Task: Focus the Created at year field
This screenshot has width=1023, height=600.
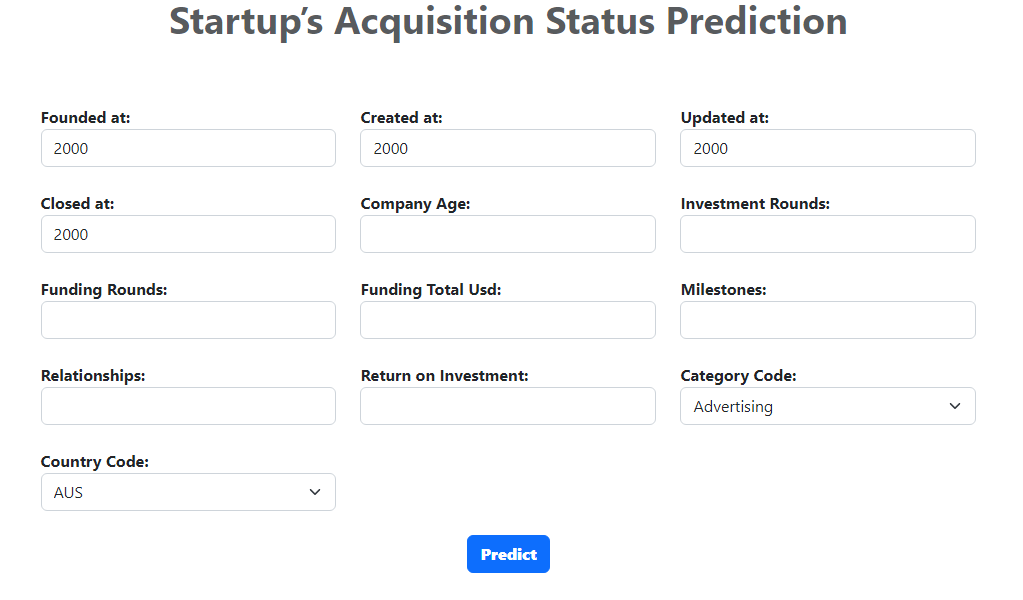Action: pos(508,148)
